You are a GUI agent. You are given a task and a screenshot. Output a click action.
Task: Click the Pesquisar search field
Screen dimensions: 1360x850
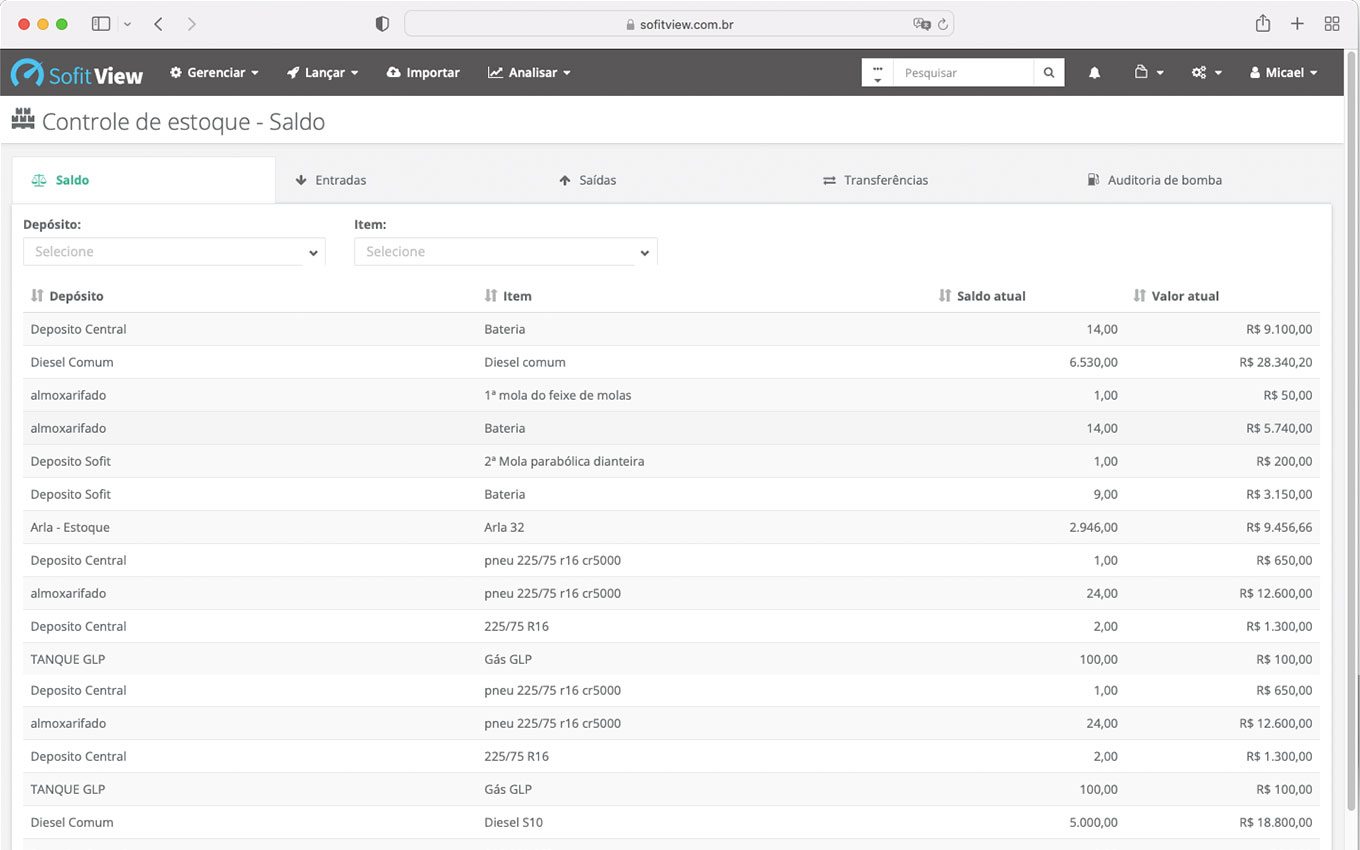click(962, 73)
